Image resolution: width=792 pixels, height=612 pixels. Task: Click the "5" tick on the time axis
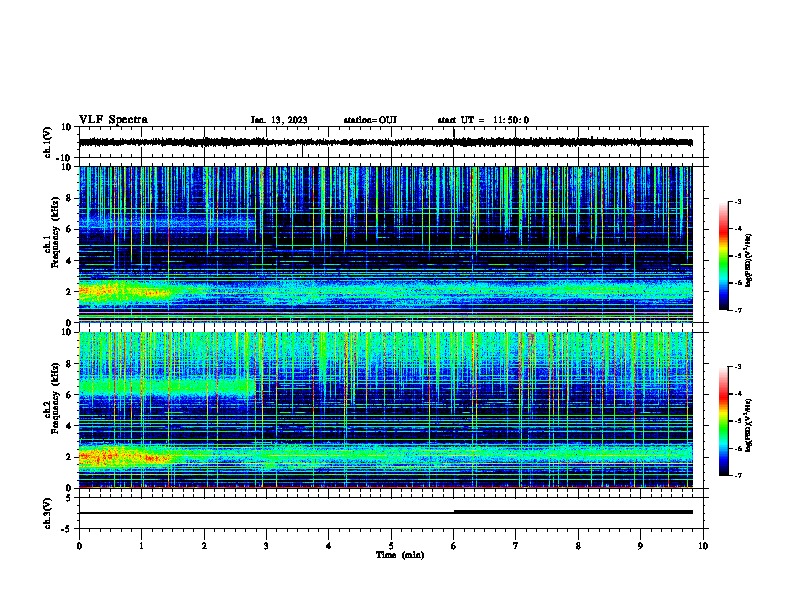(391, 546)
